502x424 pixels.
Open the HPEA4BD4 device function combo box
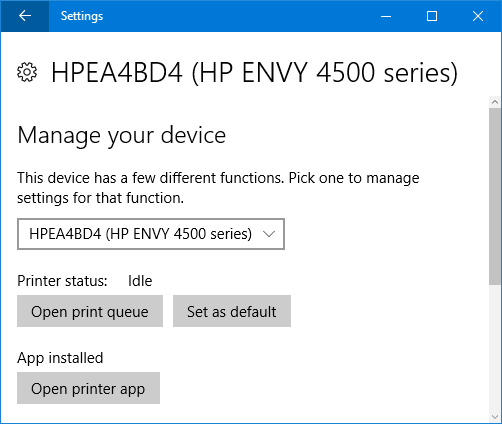click(151, 234)
